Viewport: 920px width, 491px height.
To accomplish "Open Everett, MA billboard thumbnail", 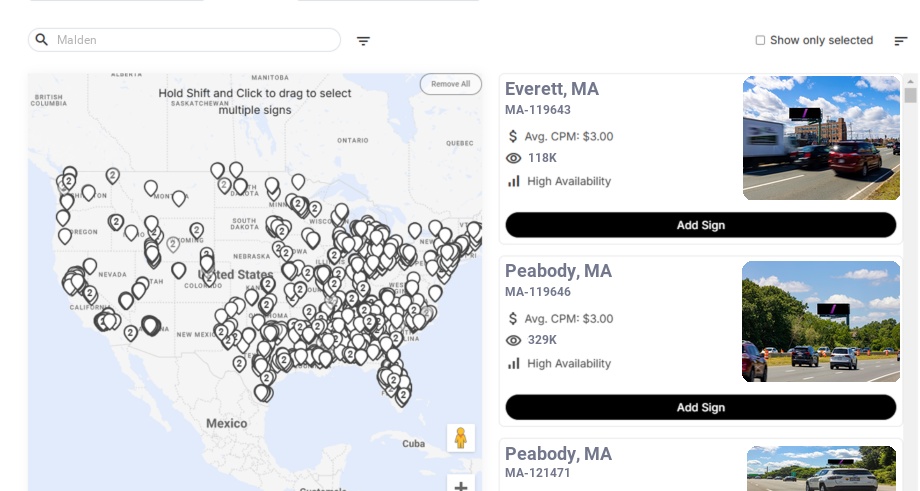I will point(821,138).
